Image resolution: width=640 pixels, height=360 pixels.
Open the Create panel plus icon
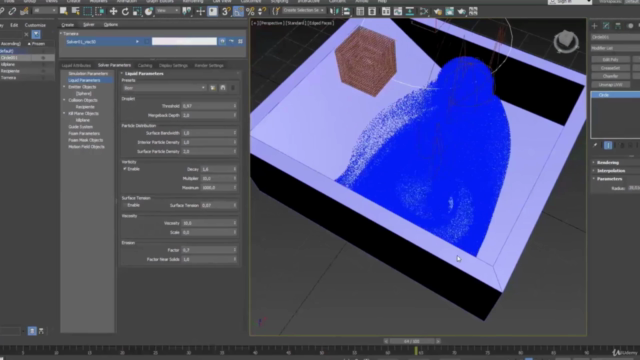[x=594, y=26]
